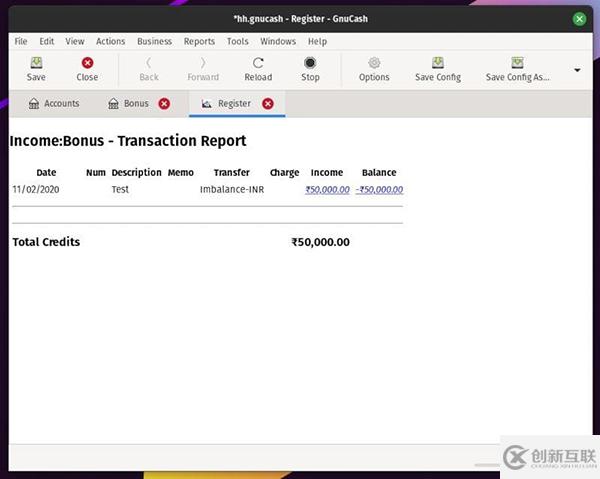Click the ₹50,000.00 Income amount link

tap(327, 189)
